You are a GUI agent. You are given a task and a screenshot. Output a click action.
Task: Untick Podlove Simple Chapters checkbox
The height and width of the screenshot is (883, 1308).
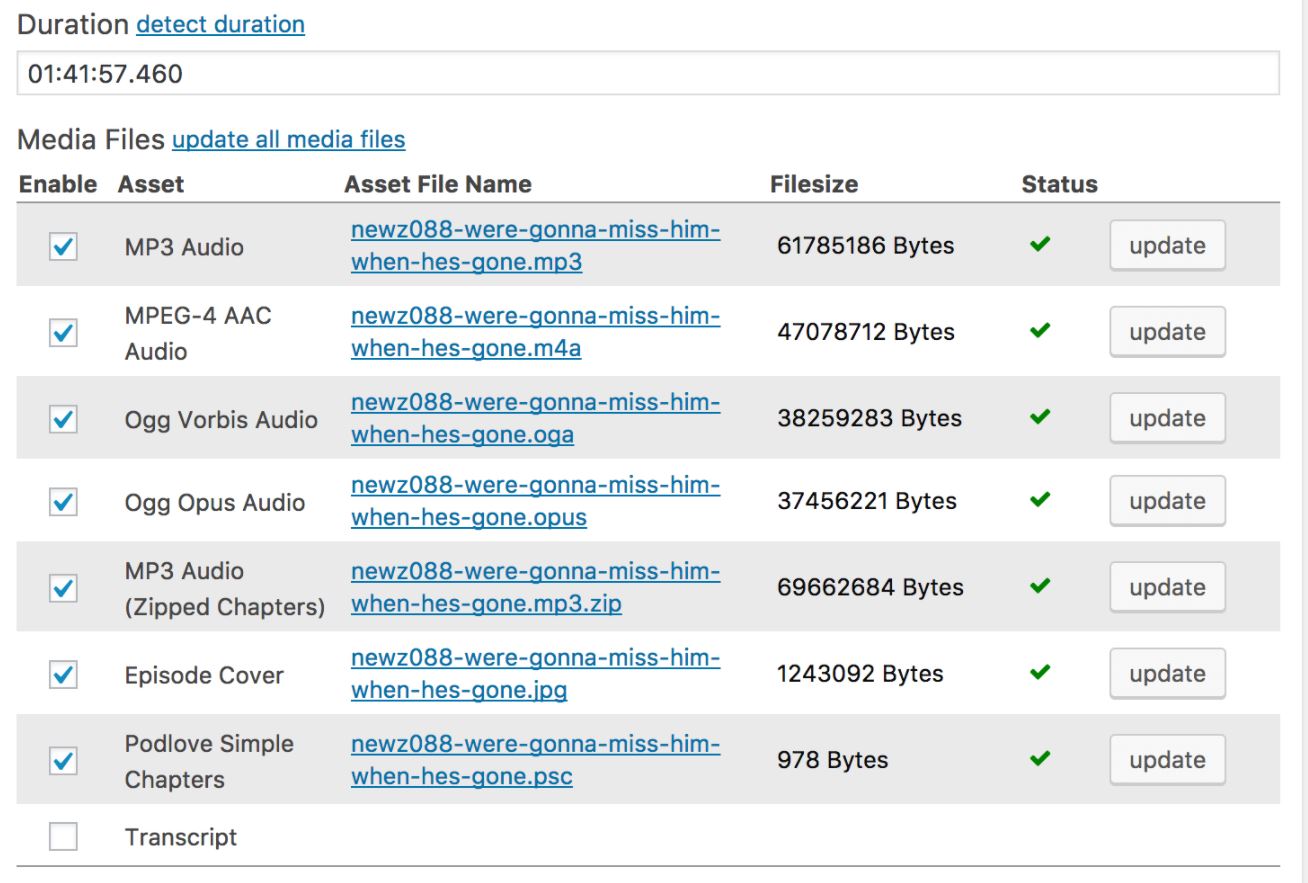(63, 761)
